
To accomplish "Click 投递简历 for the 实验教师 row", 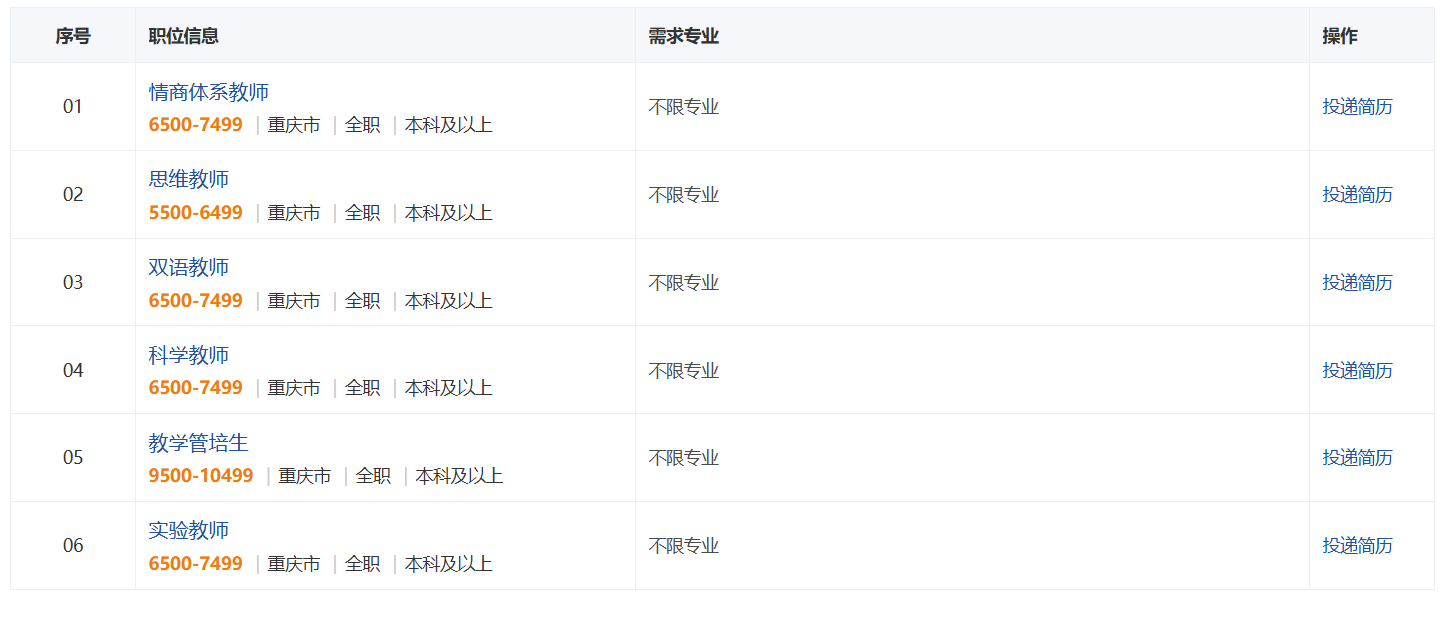I will point(1357,545).
